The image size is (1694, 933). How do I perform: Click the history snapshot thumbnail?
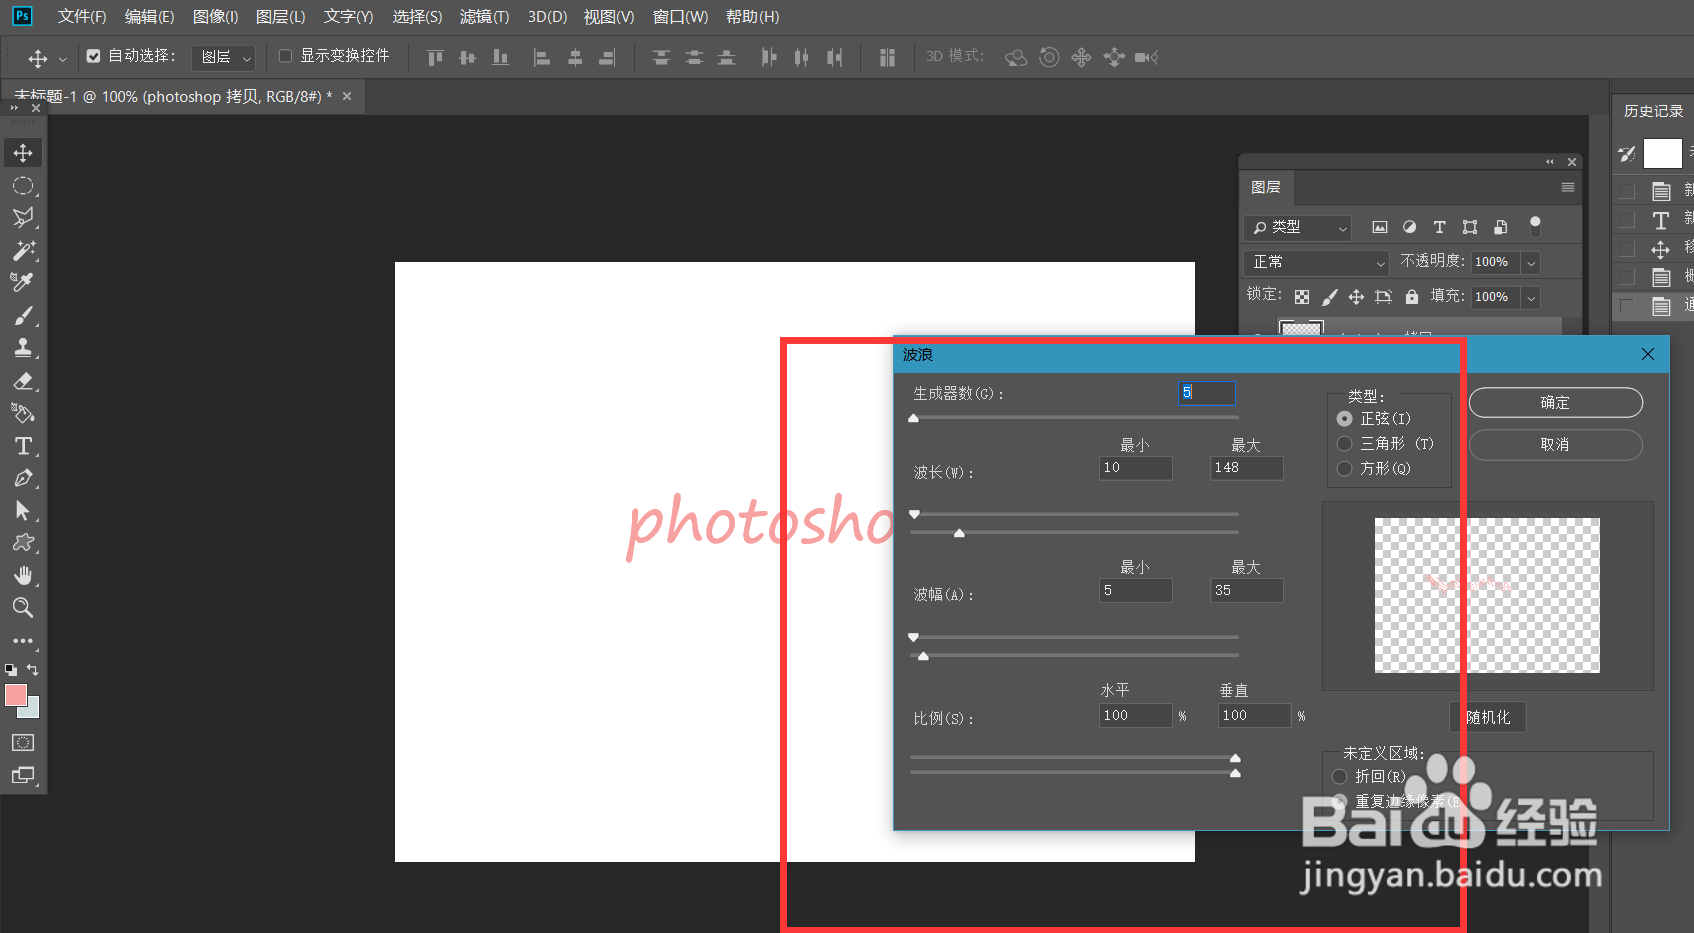coord(1663,153)
